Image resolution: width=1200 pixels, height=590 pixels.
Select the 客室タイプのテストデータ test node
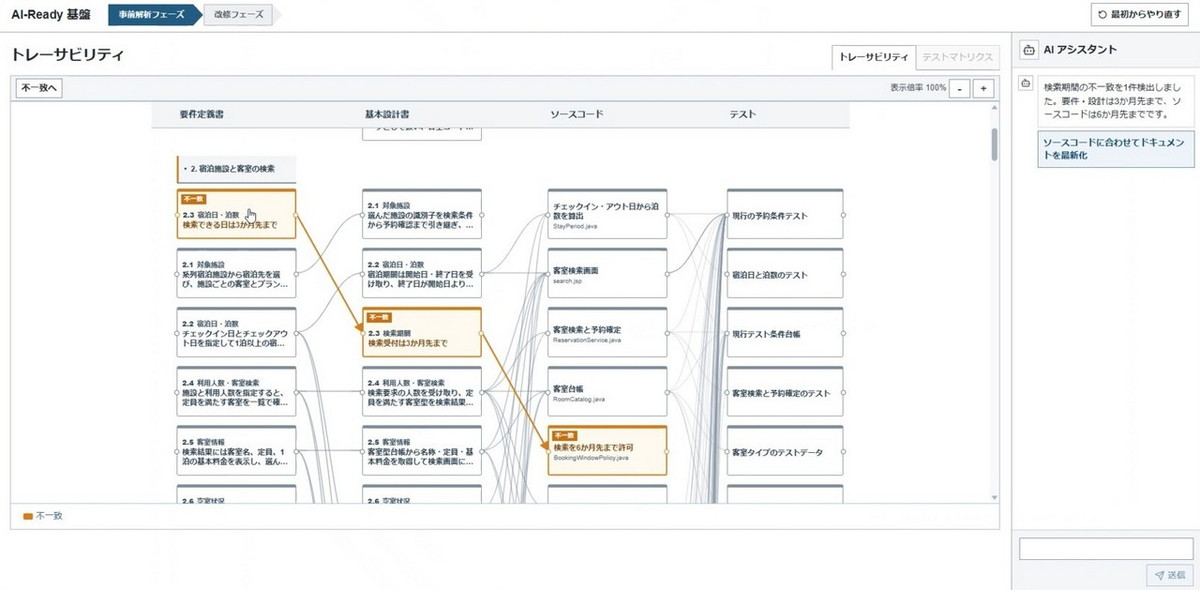click(x=786, y=451)
